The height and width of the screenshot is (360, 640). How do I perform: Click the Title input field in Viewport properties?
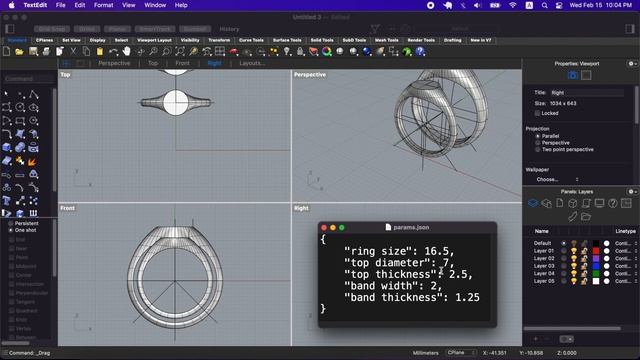click(x=587, y=93)
